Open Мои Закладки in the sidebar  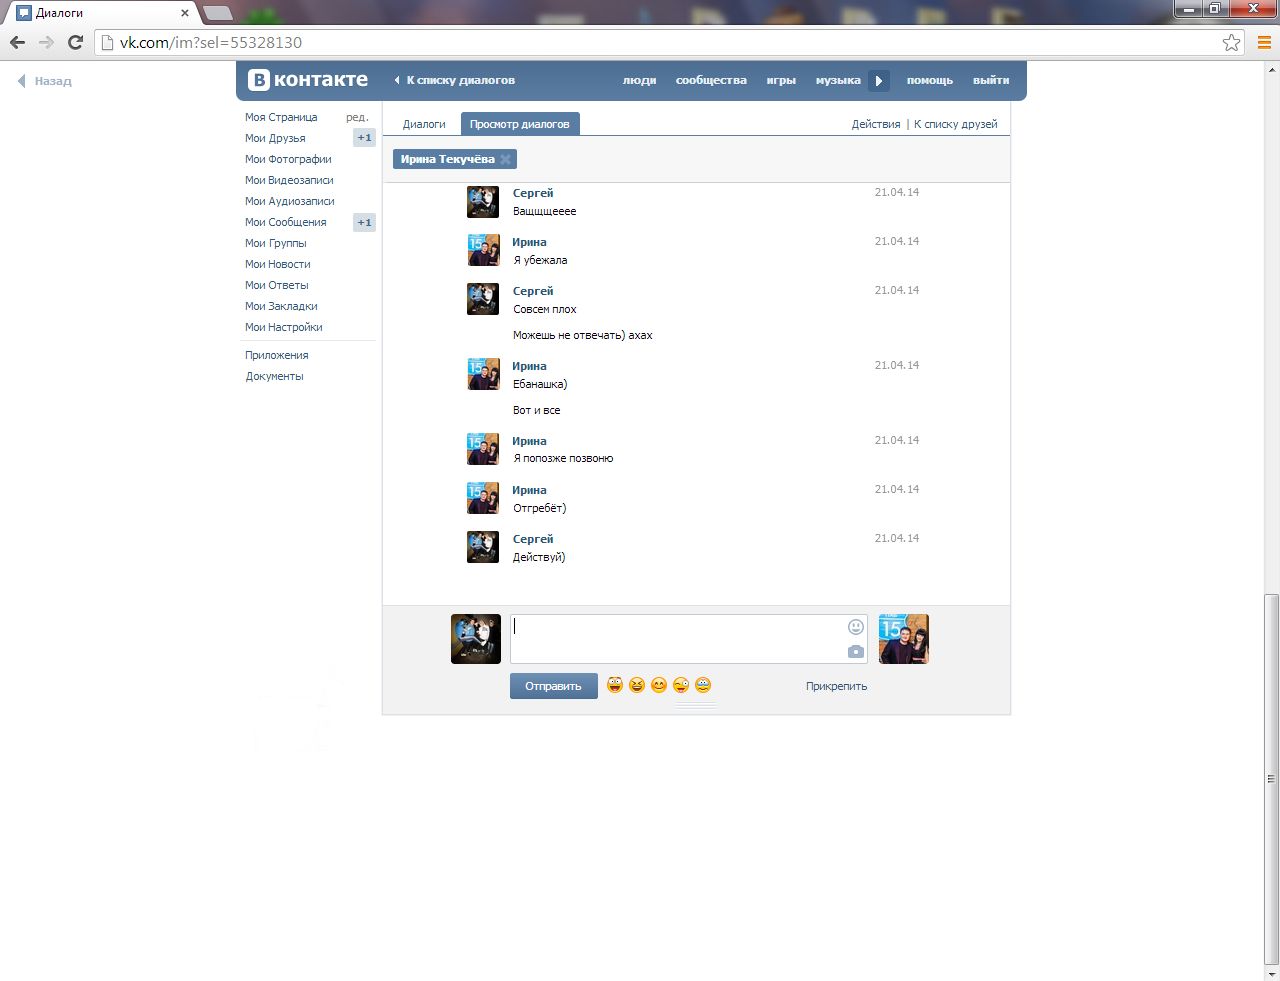tap(281, 306)
